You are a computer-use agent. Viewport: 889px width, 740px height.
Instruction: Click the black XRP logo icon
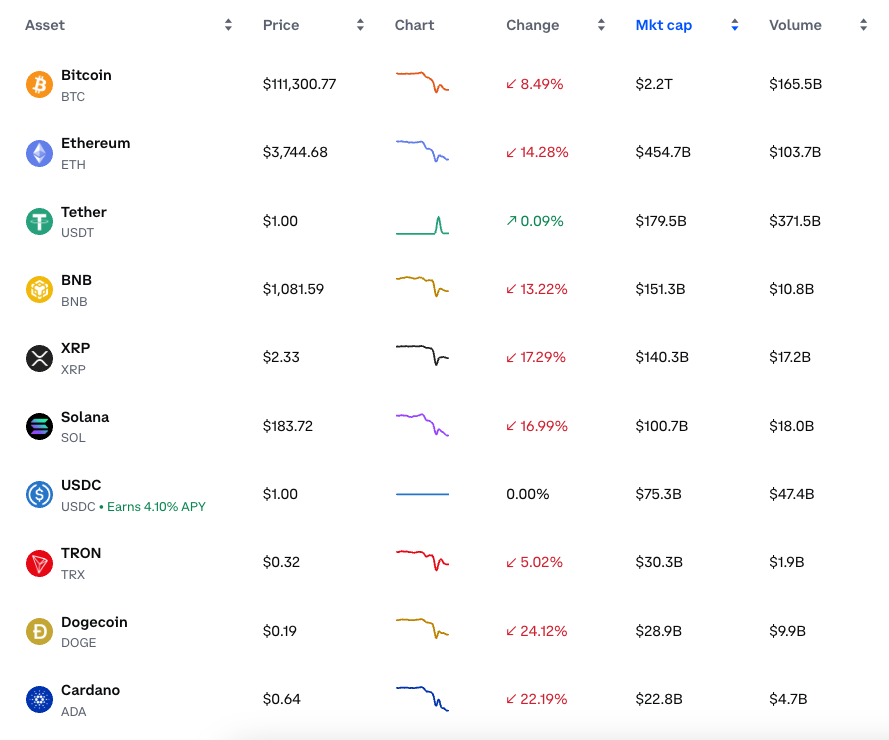40,358
